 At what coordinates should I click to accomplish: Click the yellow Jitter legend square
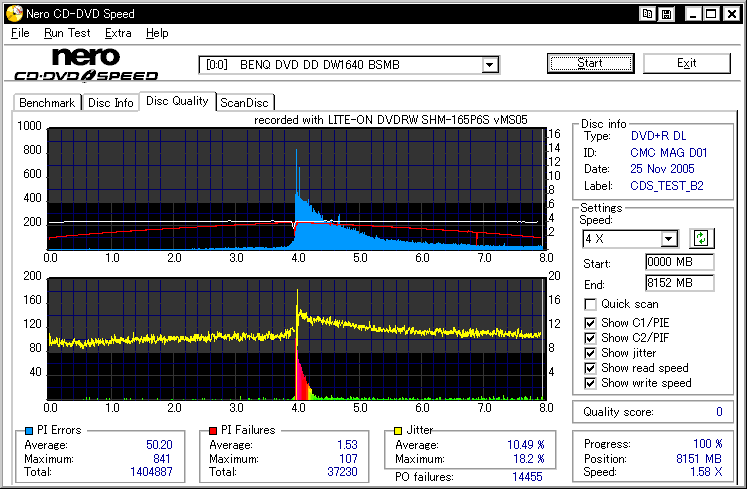(399, 431)
